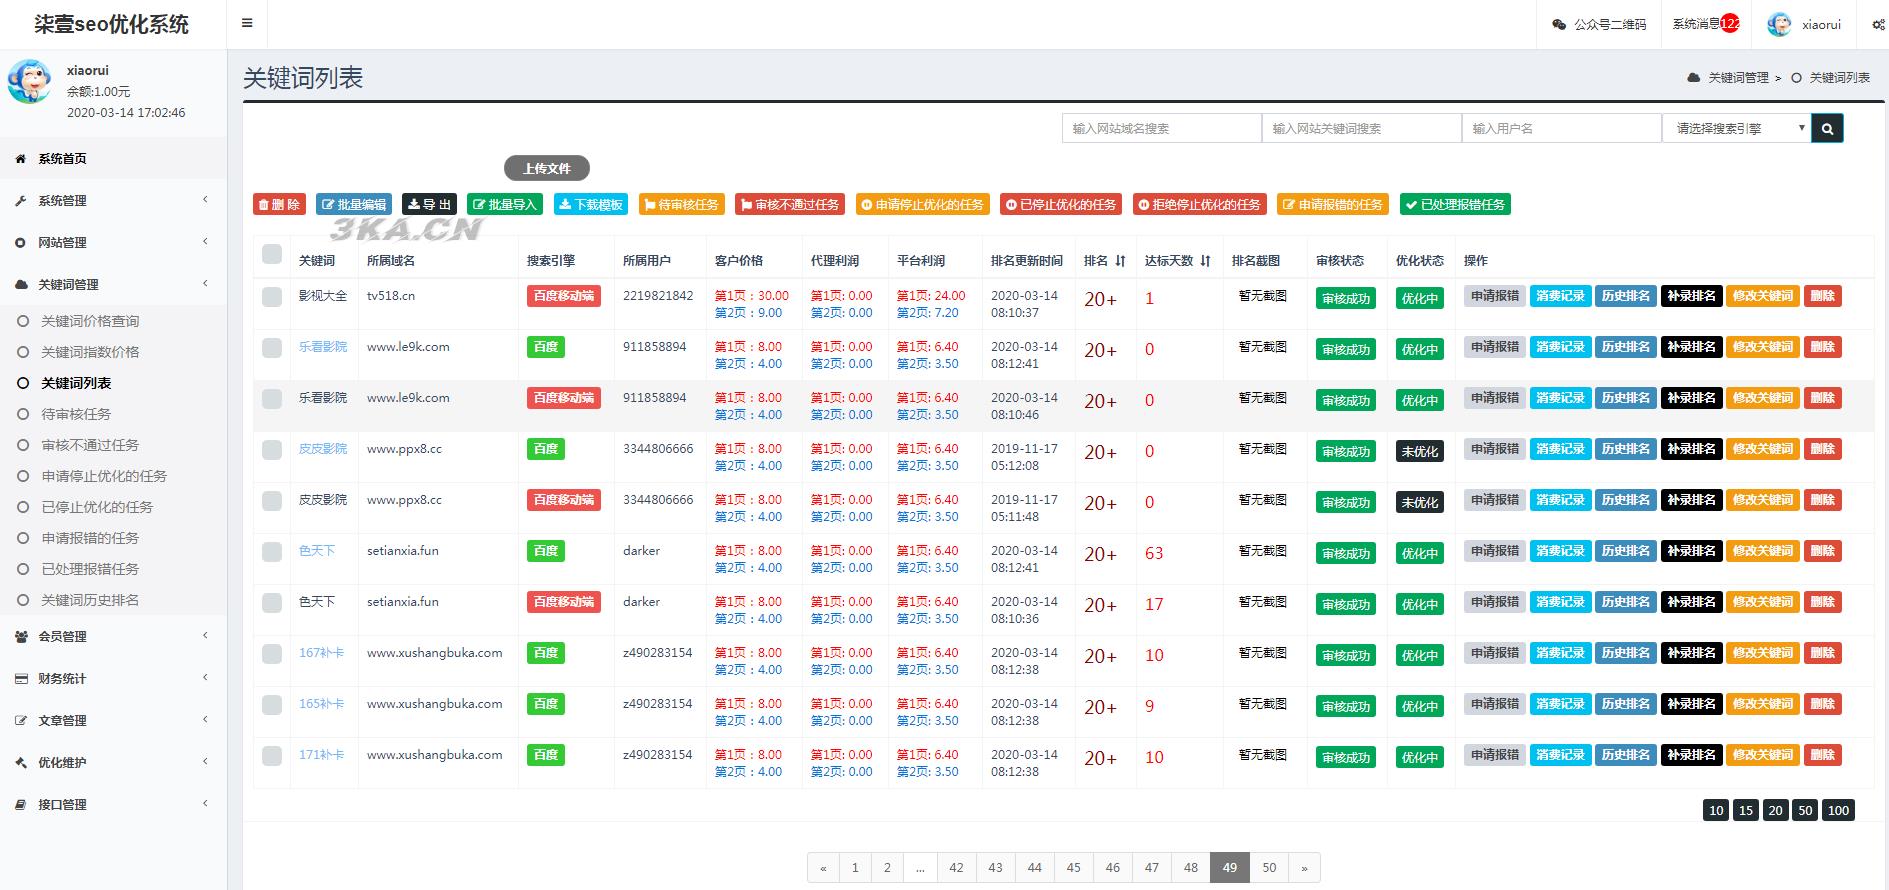Click the xiaorui avatar in header

click(1779, 25)
